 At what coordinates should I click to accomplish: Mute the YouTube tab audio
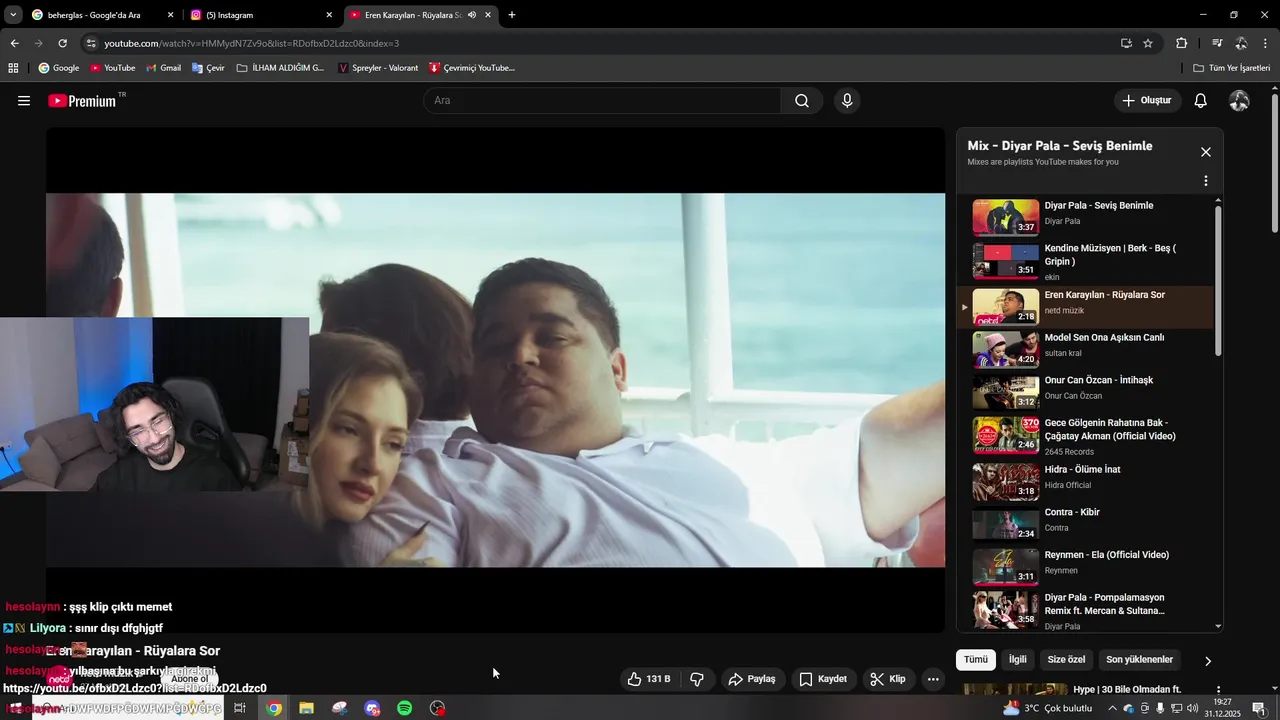[x=472, y=15]
